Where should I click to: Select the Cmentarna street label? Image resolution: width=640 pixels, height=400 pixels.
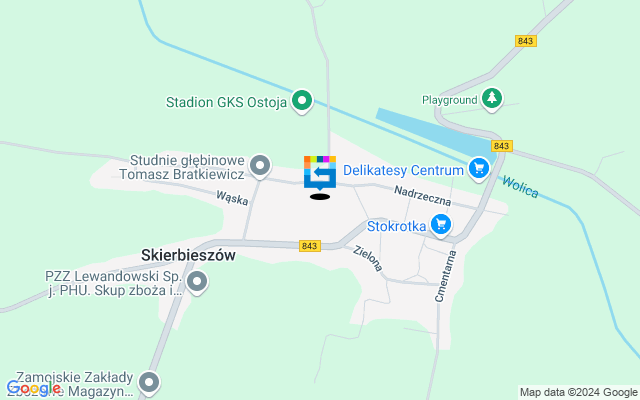(x=445, y=276)
